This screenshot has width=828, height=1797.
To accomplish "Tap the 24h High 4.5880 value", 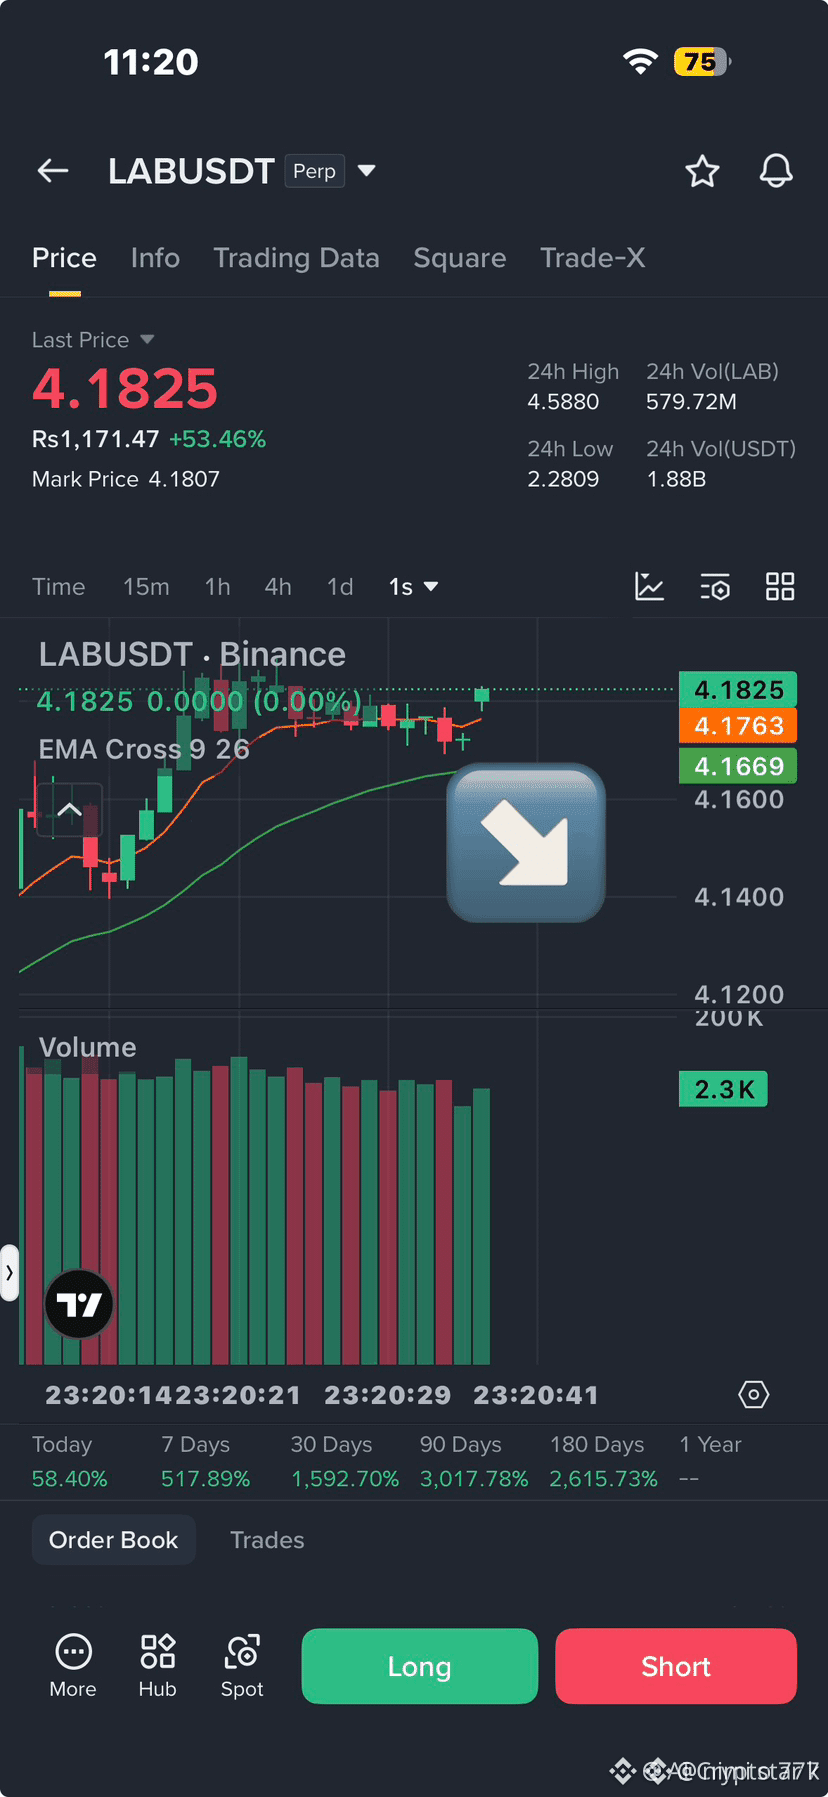I will [x=563, y=402].
